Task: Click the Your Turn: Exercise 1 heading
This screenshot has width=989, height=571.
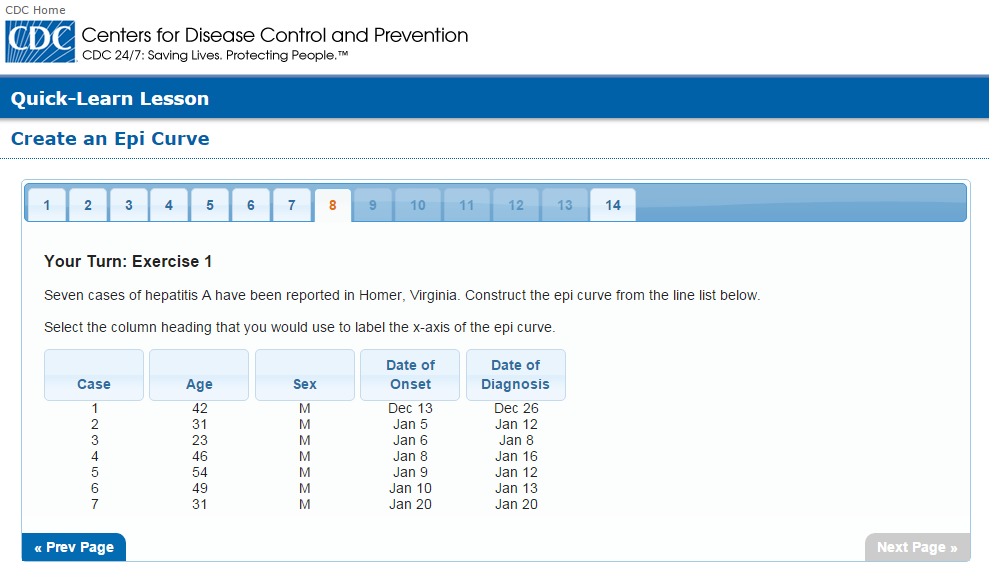Action: pos(128,261)
